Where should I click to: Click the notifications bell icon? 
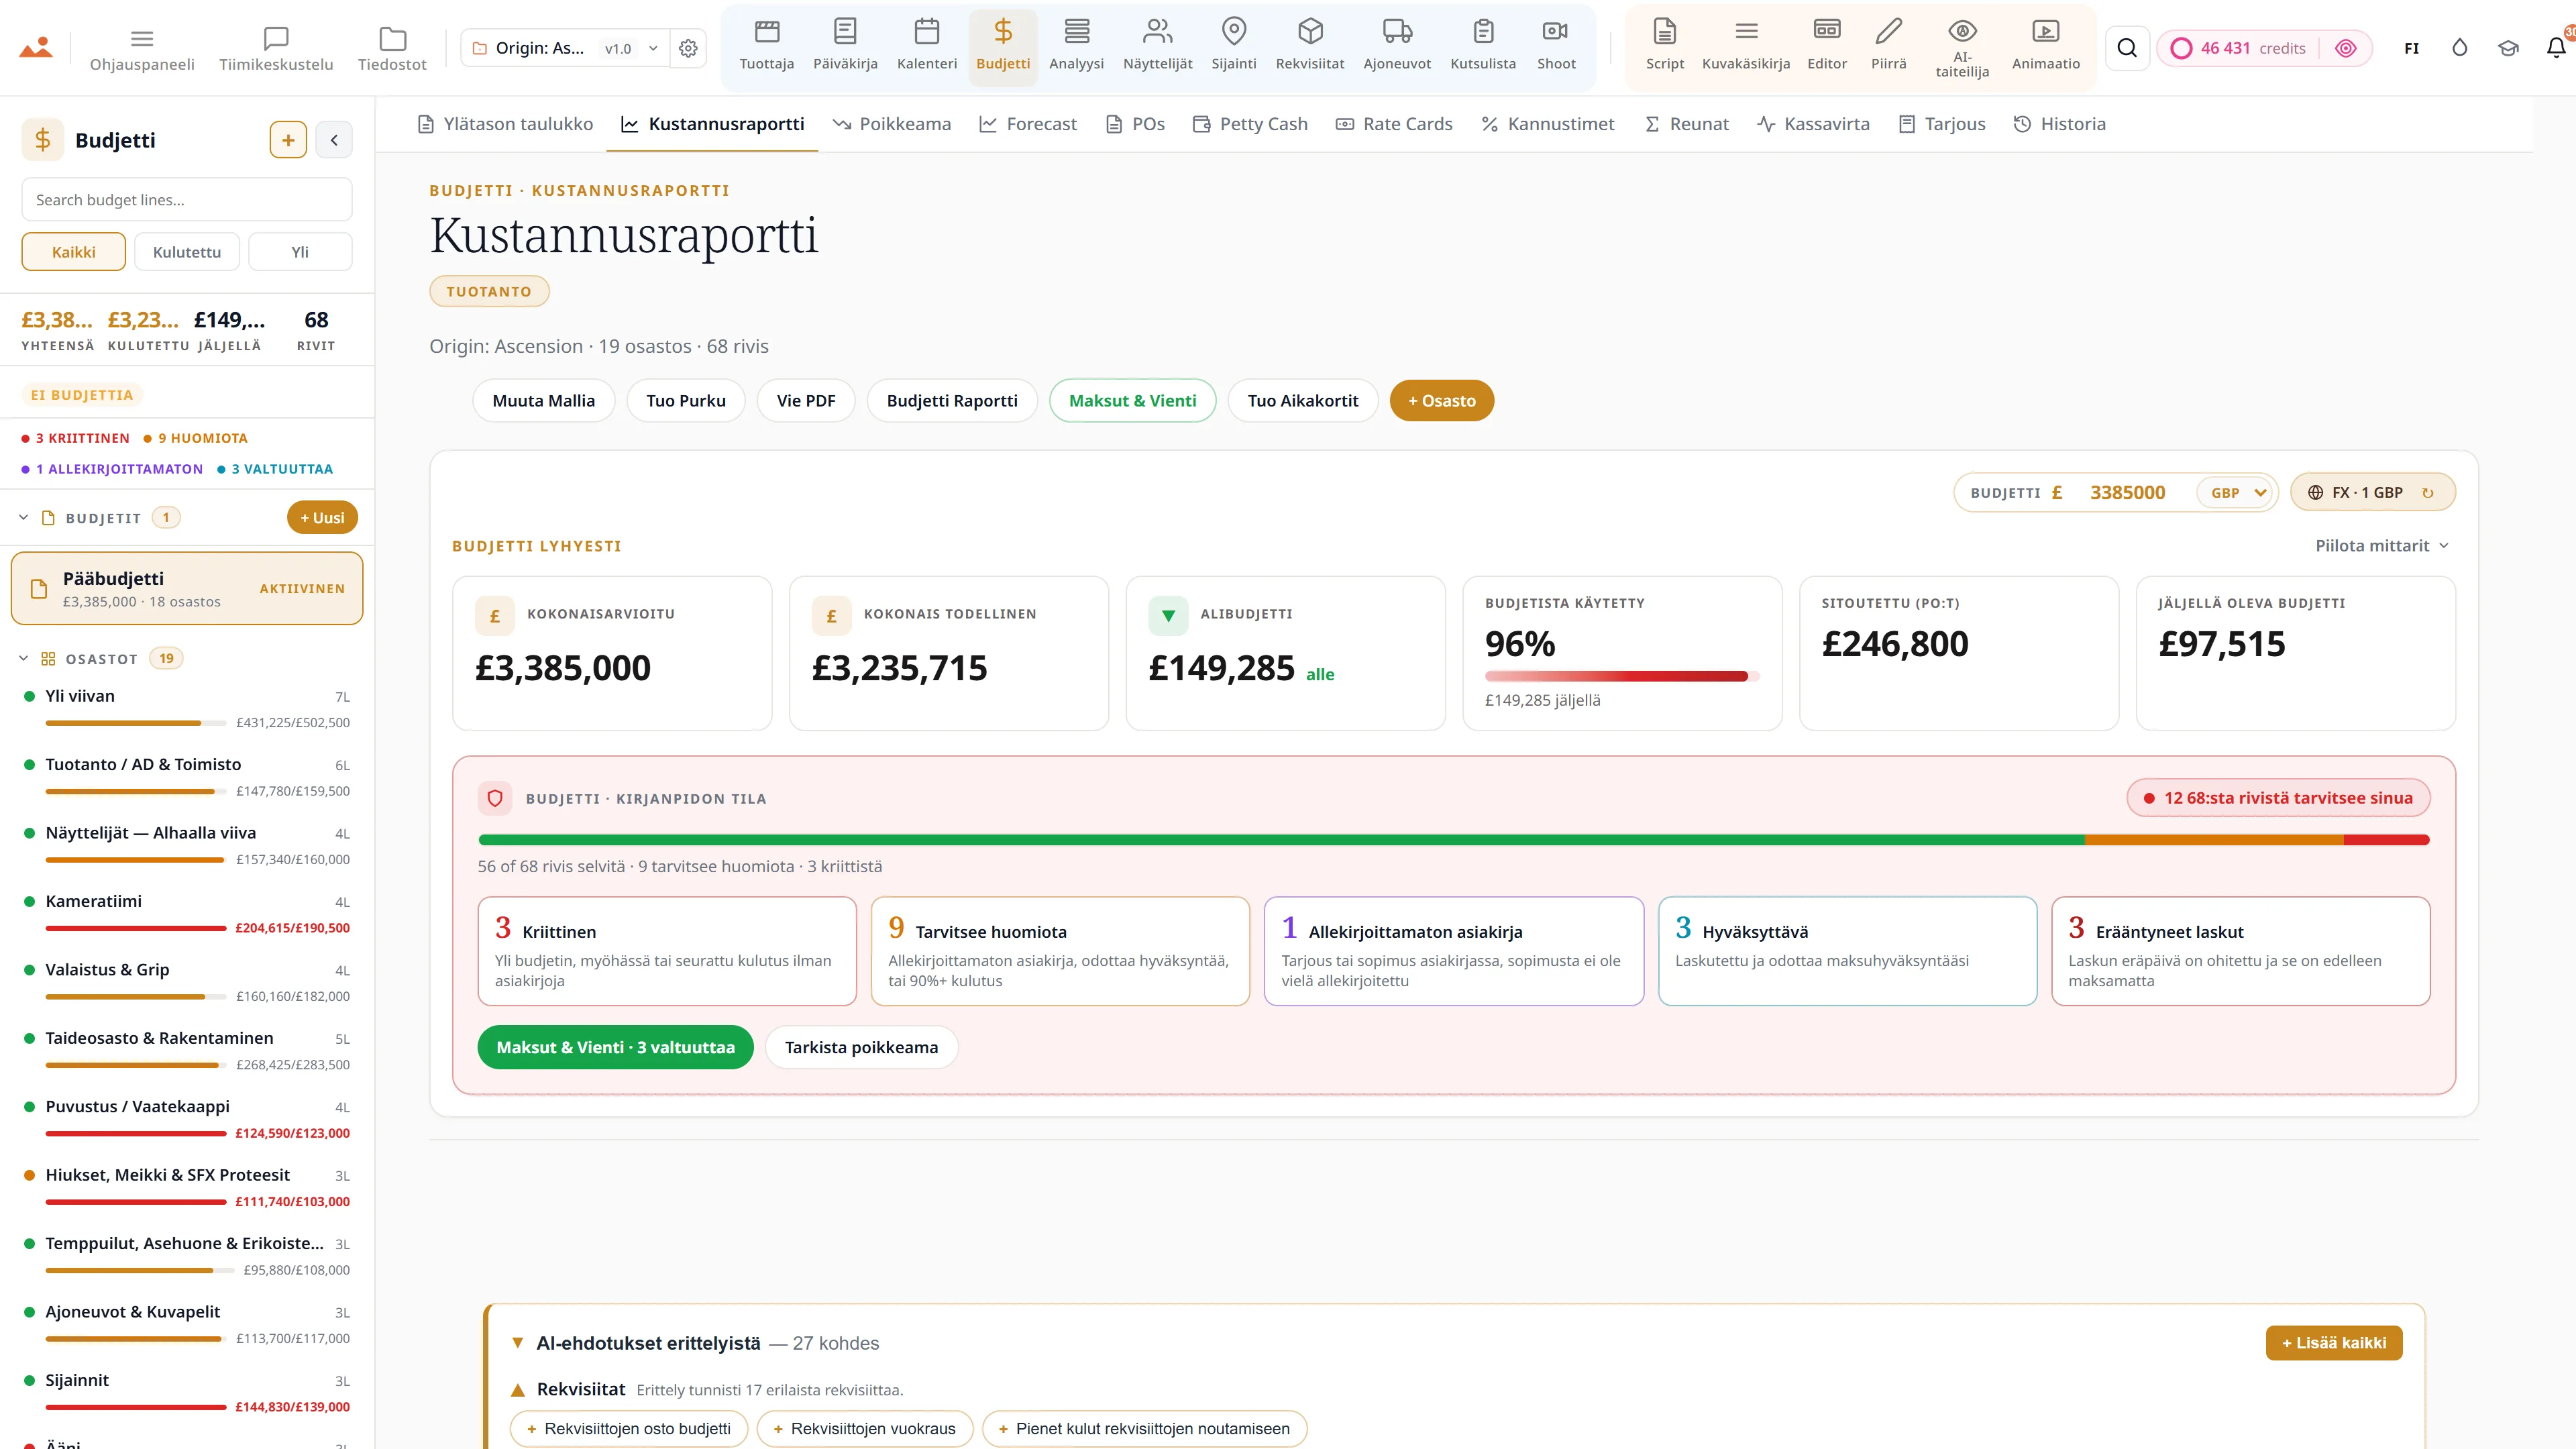tap(2555, 48)
